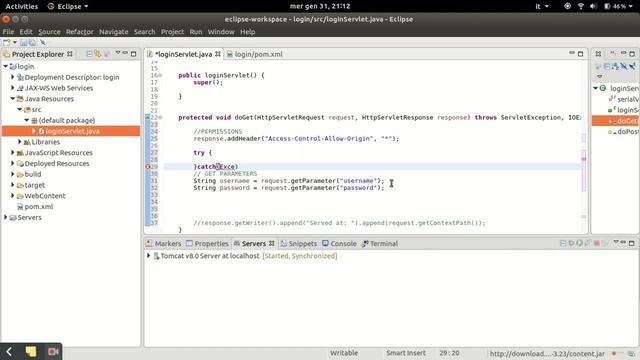This screenshot has height=360, width=640.
Task: Click the video camera icon in bottom-left overlay
Action: (53, 351)
